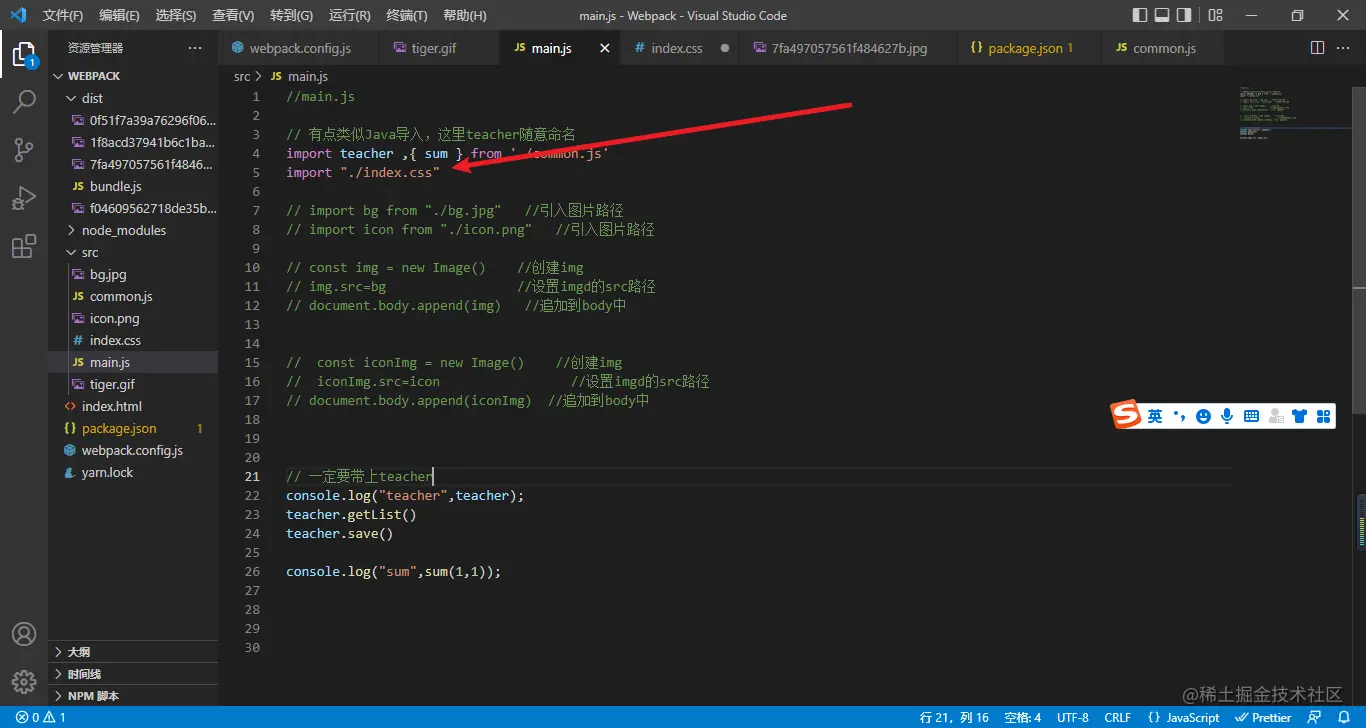
Task: Go to line/column via 行 21, 列 16
Action: (x=954, y=717)
